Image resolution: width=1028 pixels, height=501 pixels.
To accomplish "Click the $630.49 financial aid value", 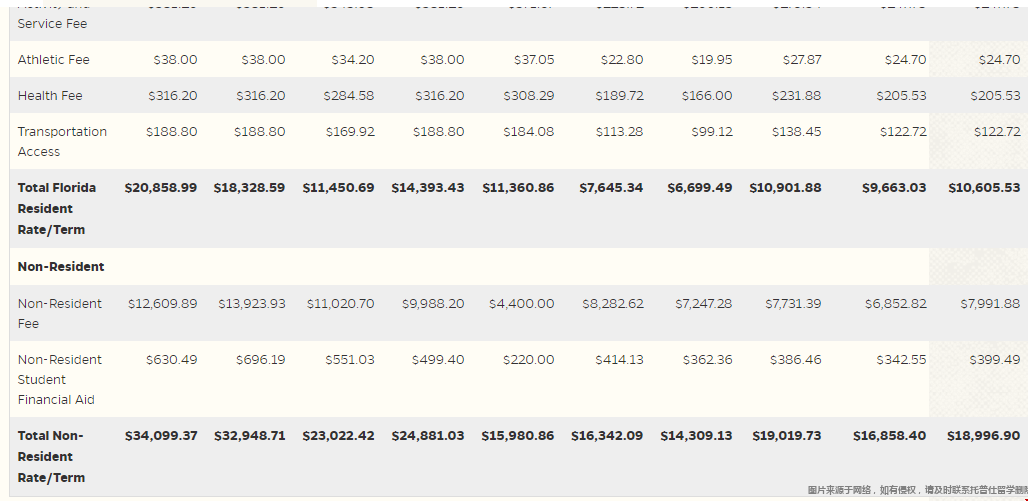I will (x=172, y=360).
